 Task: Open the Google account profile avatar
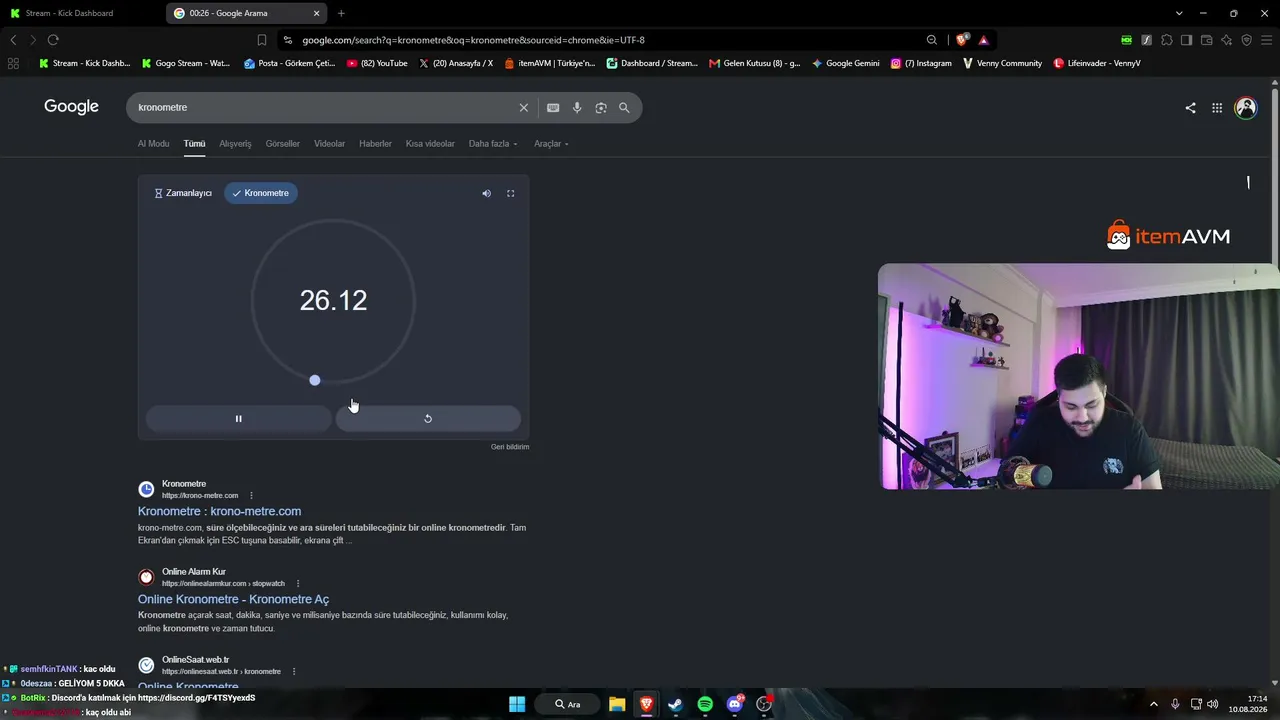1246,108
